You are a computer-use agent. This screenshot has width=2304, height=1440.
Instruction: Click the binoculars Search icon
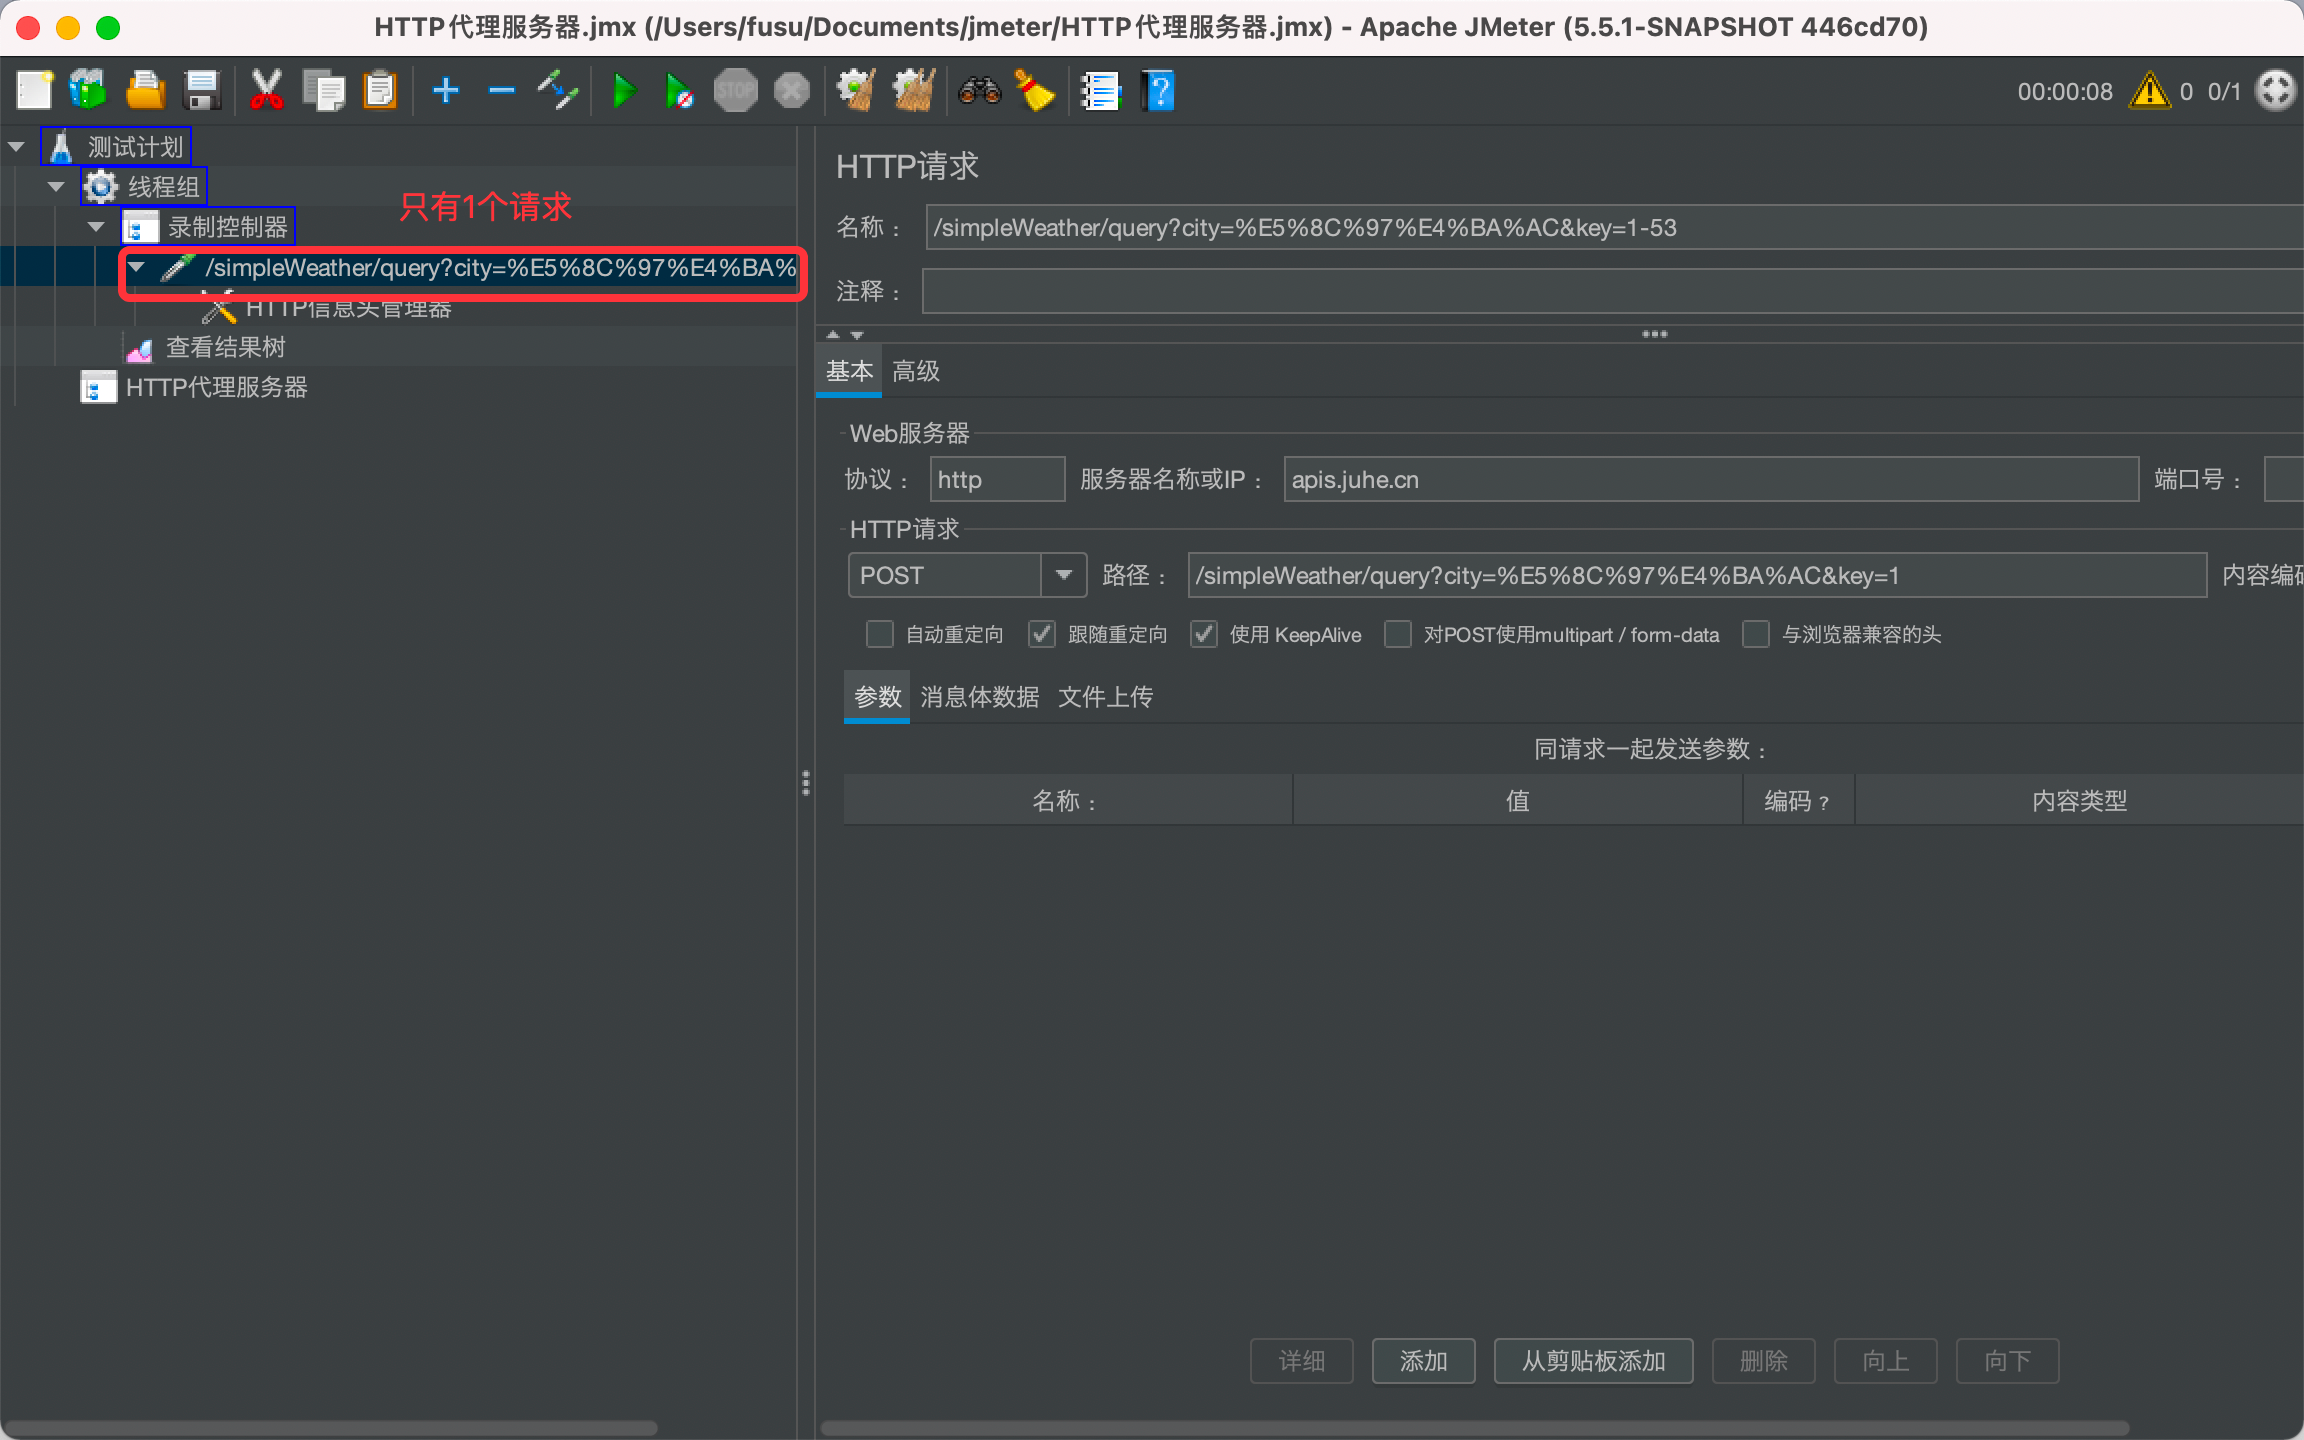(x=979, y=91)
